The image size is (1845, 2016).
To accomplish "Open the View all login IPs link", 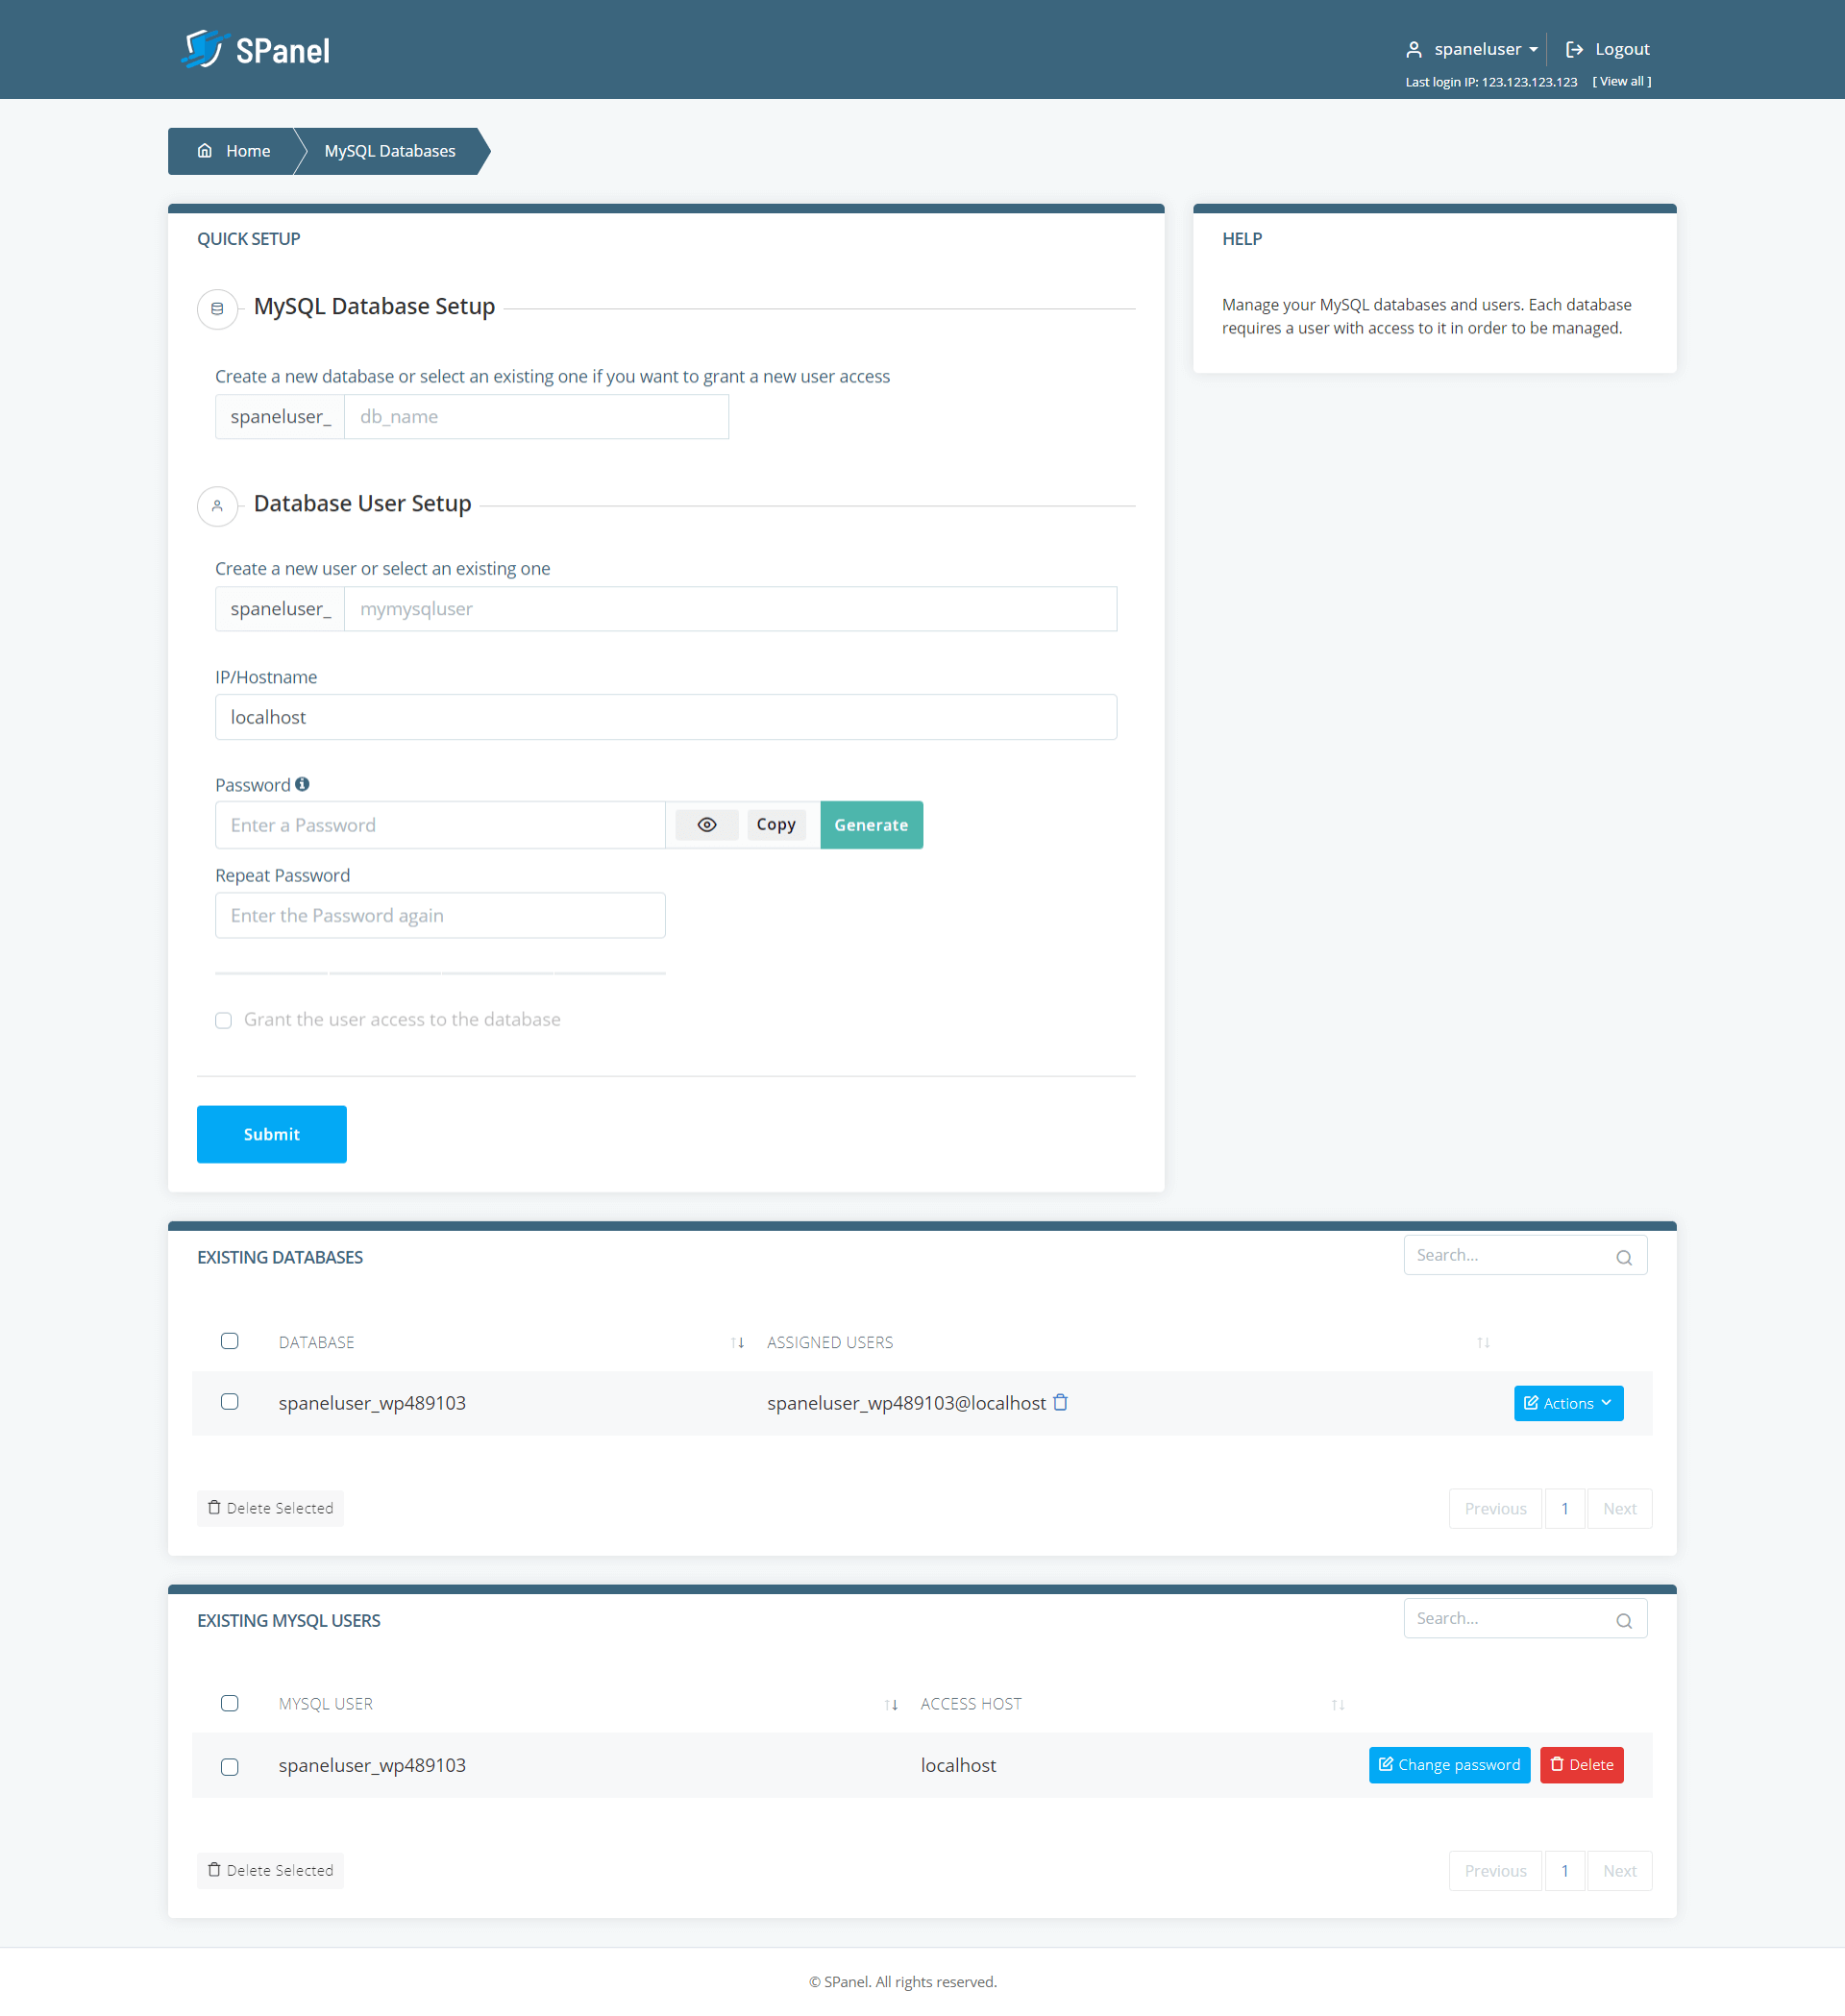I will click(1621, 81).
